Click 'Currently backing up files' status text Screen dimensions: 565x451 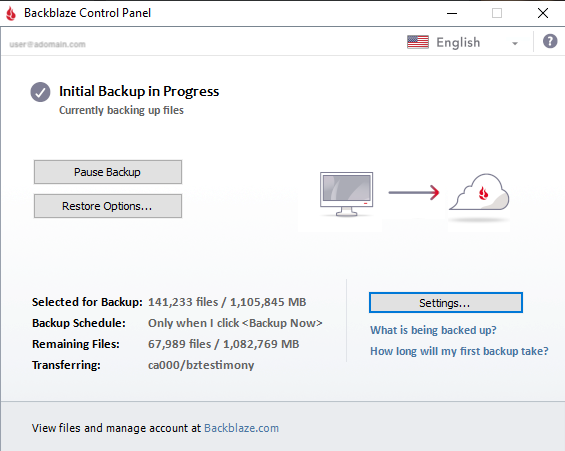tap(121, 110)
